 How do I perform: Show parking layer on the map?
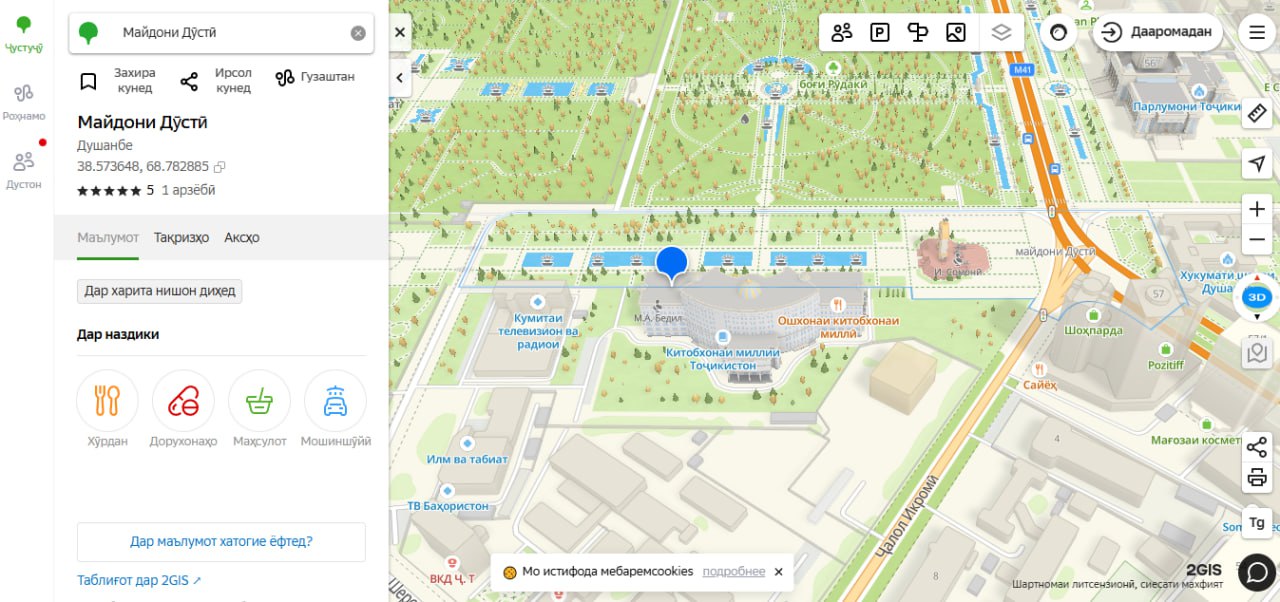[x=879, y=32]
